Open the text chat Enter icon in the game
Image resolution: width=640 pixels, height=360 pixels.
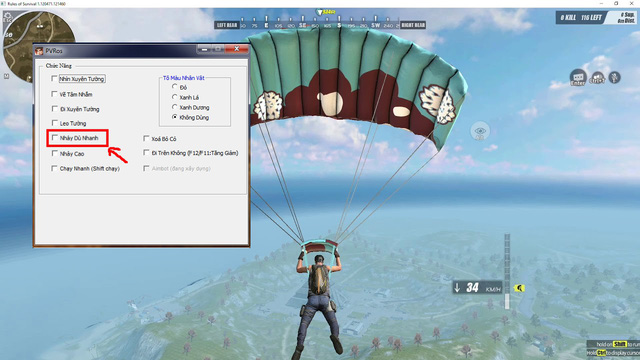pos(578,77)
